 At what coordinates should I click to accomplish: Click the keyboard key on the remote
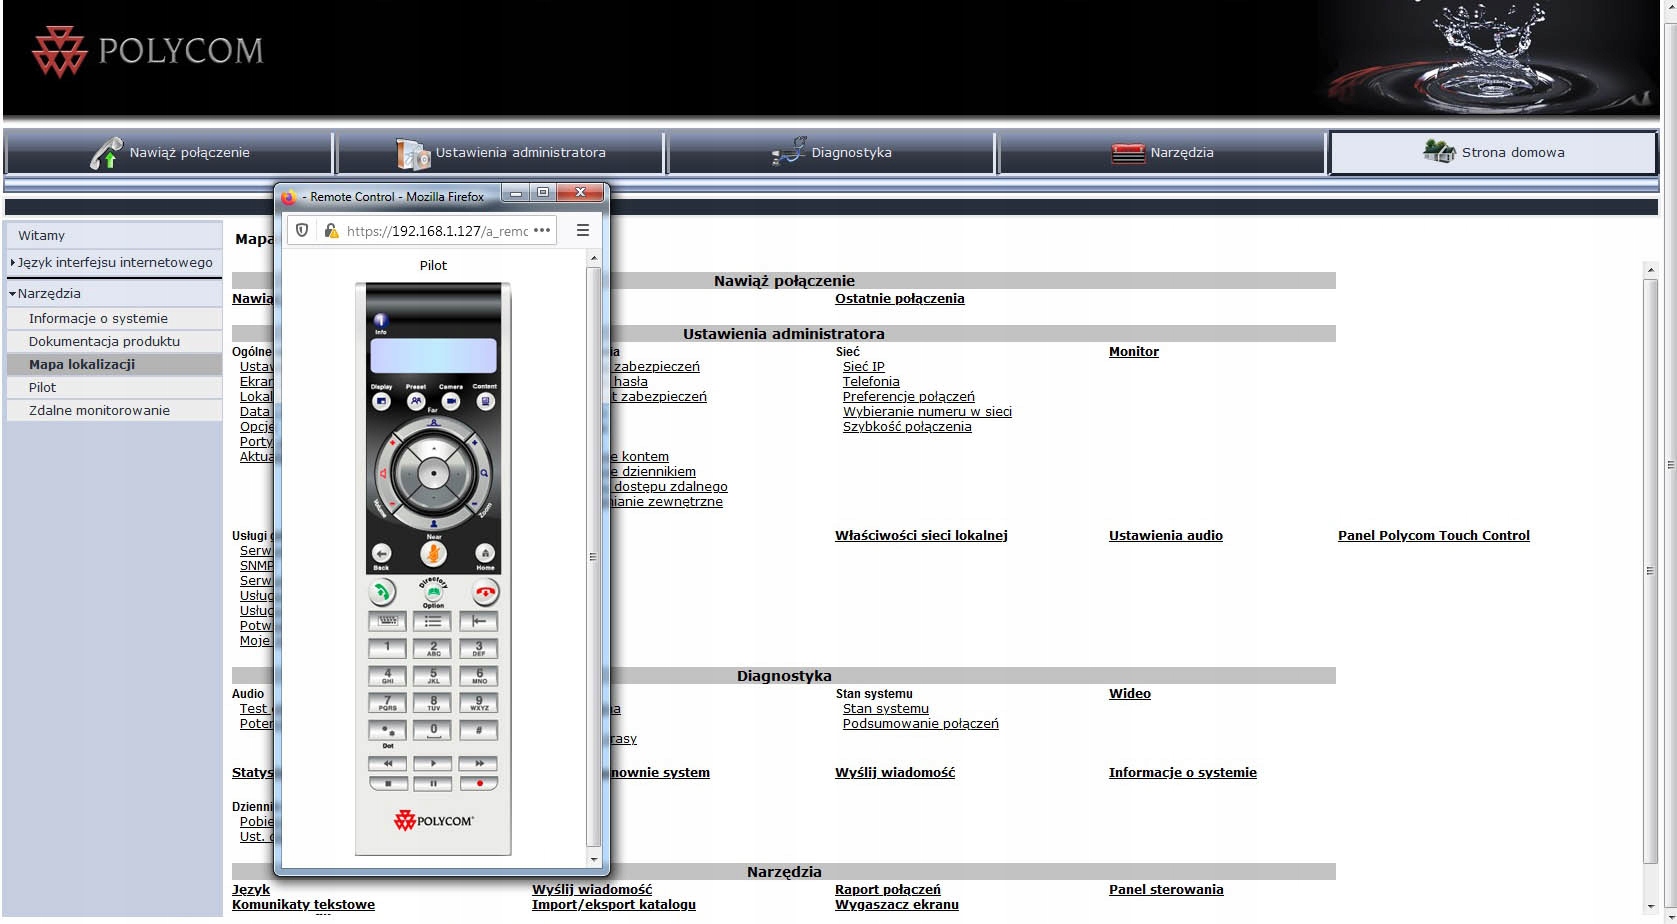pyautogui.click(x=387, y=621)
